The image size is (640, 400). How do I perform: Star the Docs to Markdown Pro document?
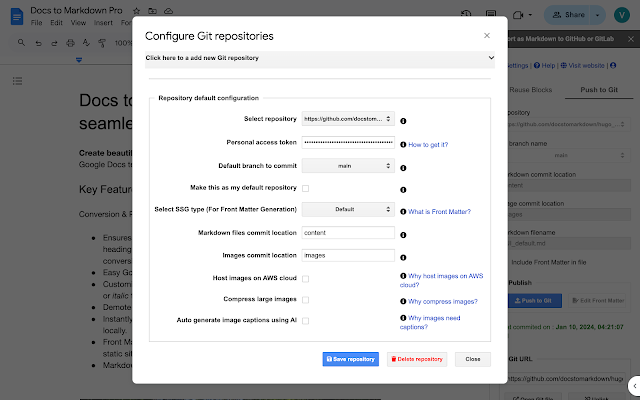pos(136,11)
